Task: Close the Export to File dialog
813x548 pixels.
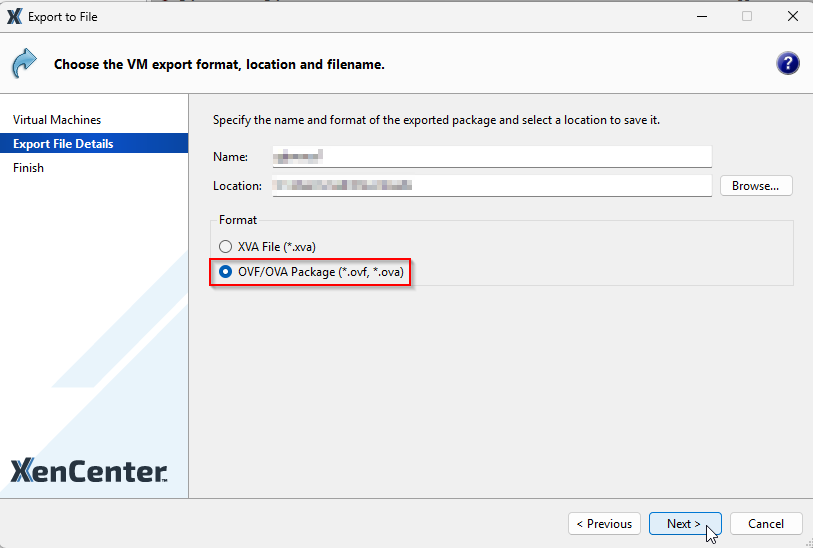Action: pos(792,17)
